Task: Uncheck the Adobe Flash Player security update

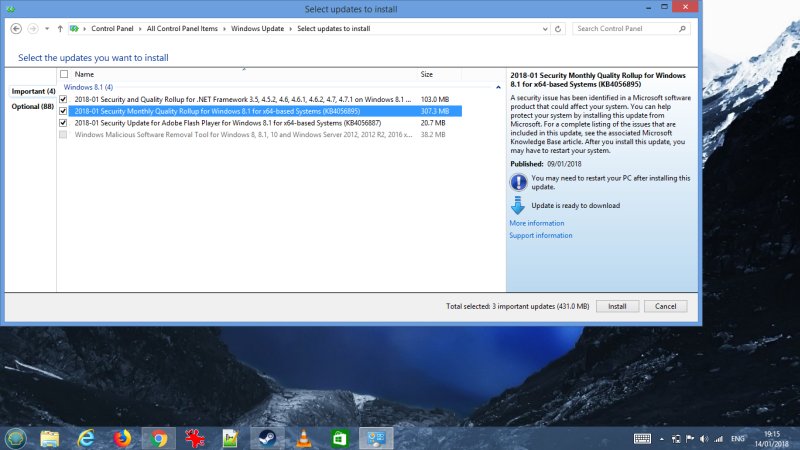Action: [x=64, y=122]
